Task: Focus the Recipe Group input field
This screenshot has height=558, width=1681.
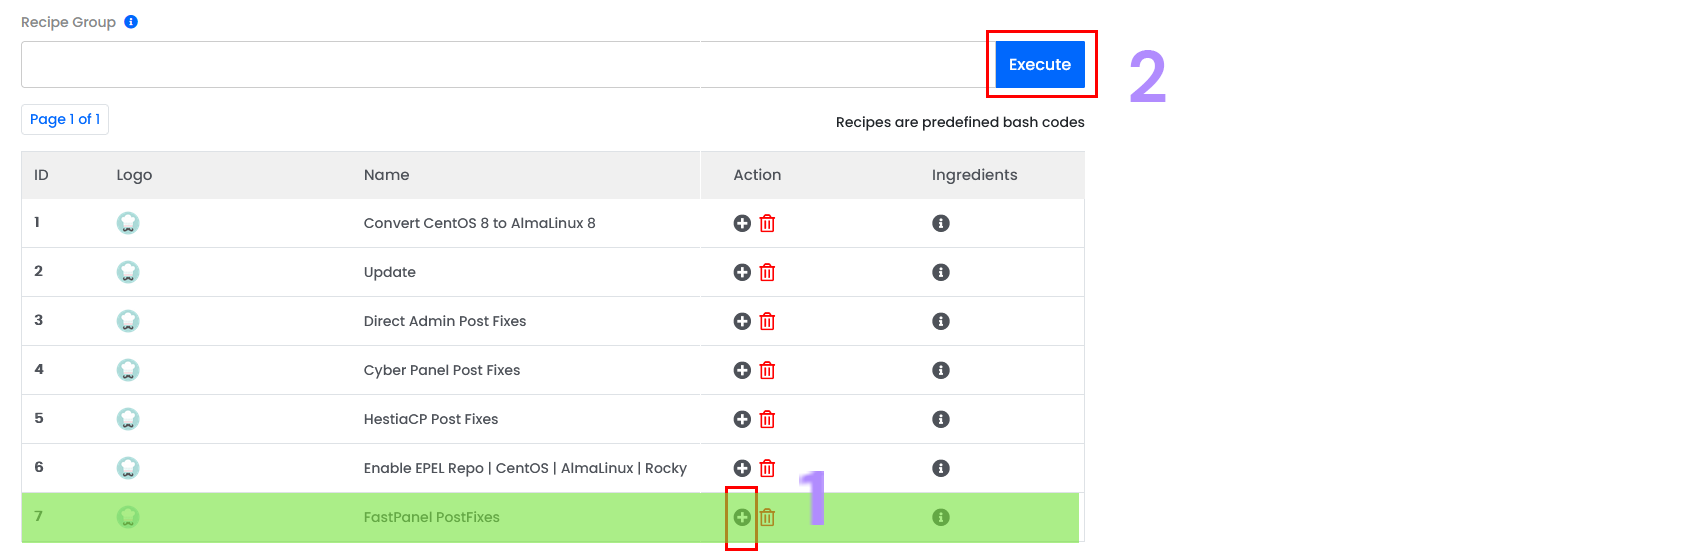Action: (x=504, y=64)
